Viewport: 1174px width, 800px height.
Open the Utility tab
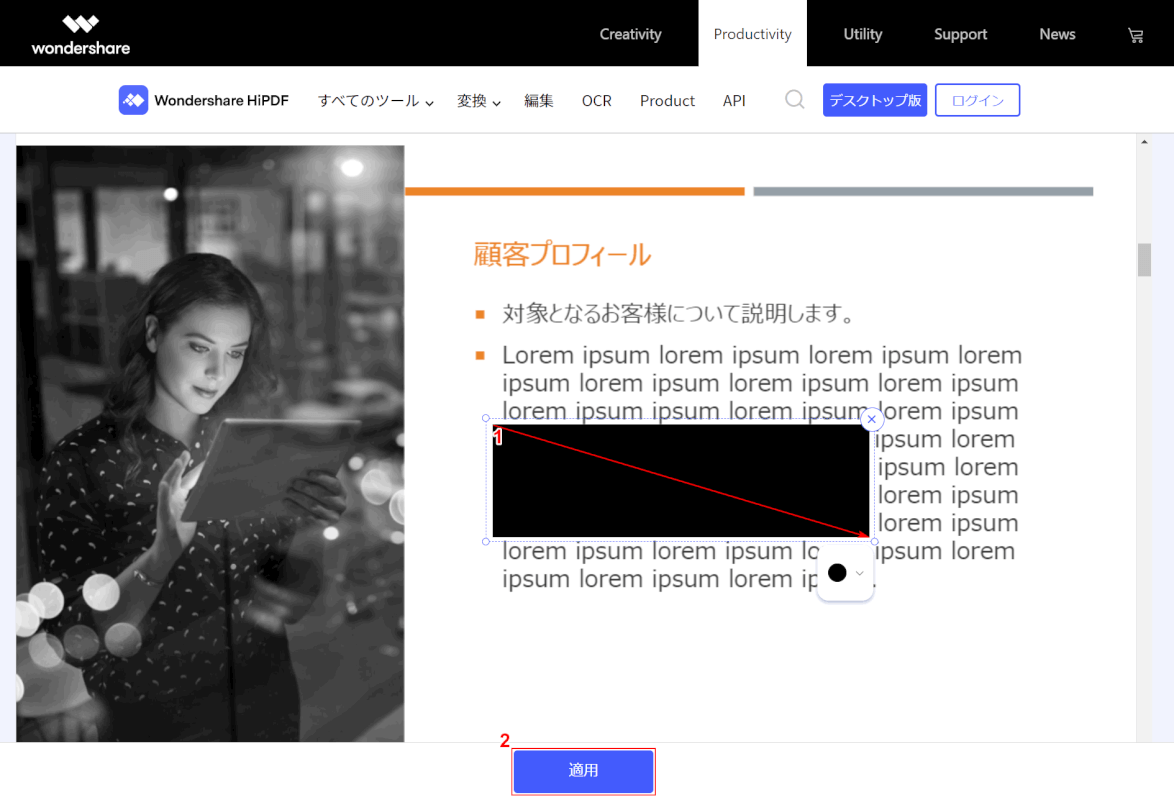(862, 34)
